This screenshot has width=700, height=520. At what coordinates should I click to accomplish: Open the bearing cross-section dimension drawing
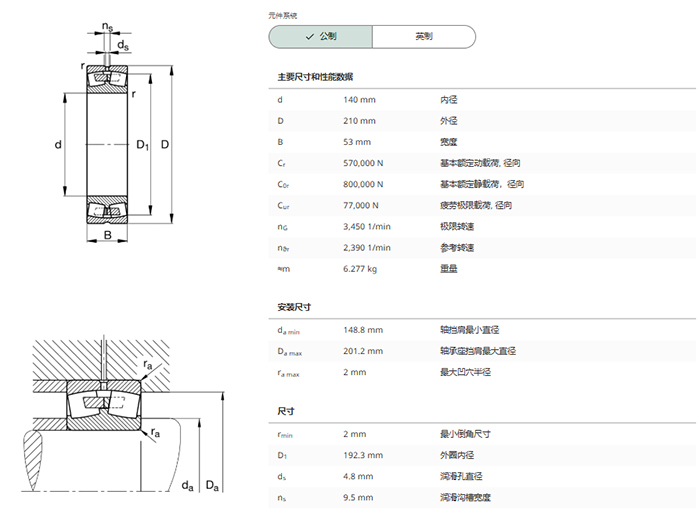tap(113, 133)
